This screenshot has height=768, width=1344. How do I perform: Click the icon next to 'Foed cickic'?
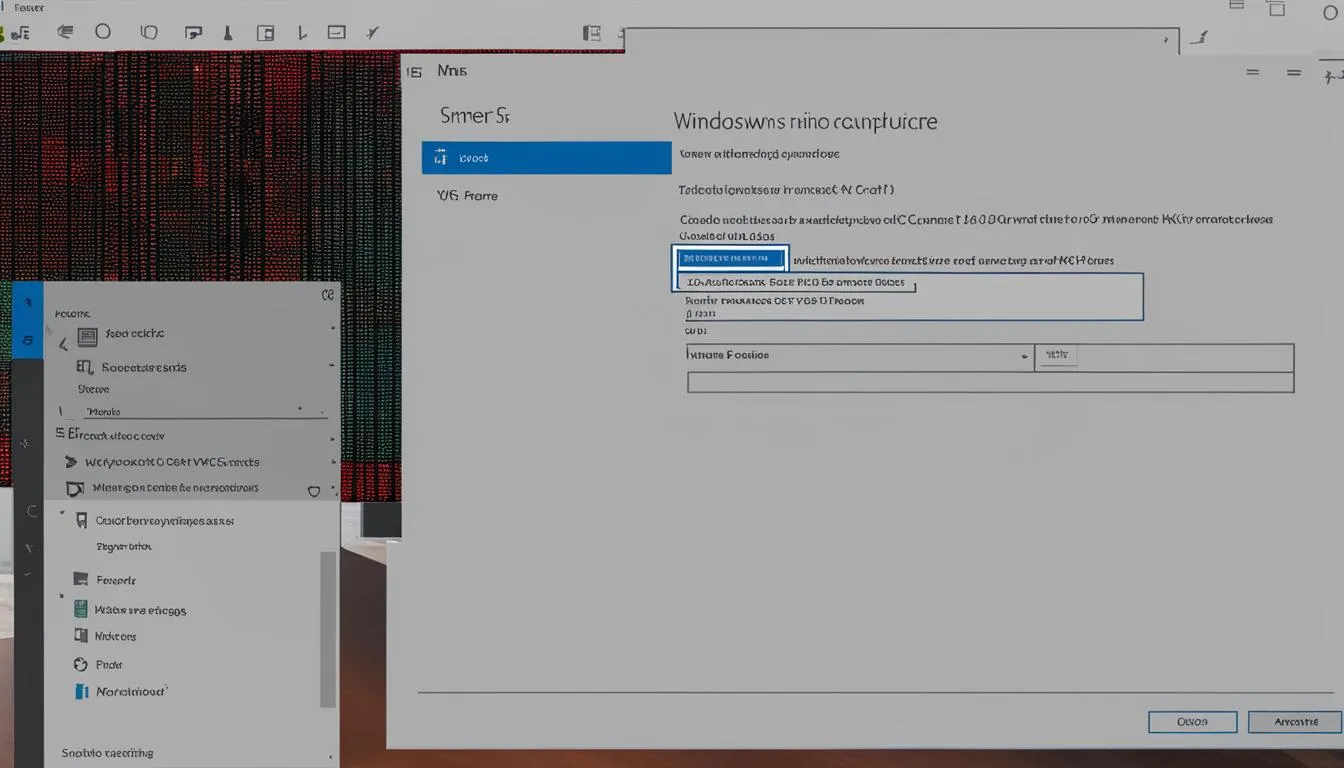87,336
